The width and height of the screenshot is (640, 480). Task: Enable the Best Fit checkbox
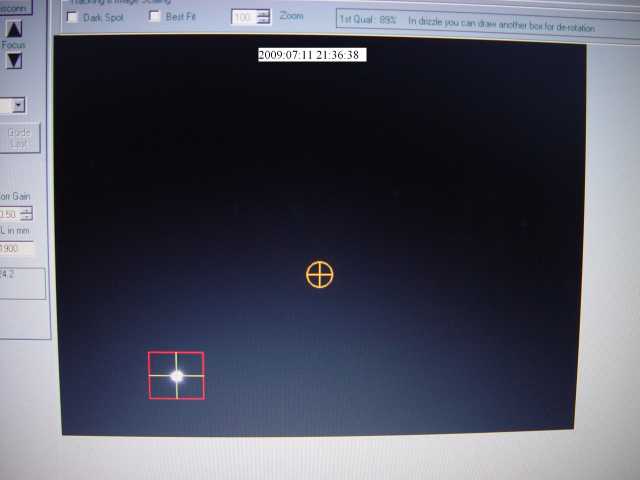tap(155, 16)
